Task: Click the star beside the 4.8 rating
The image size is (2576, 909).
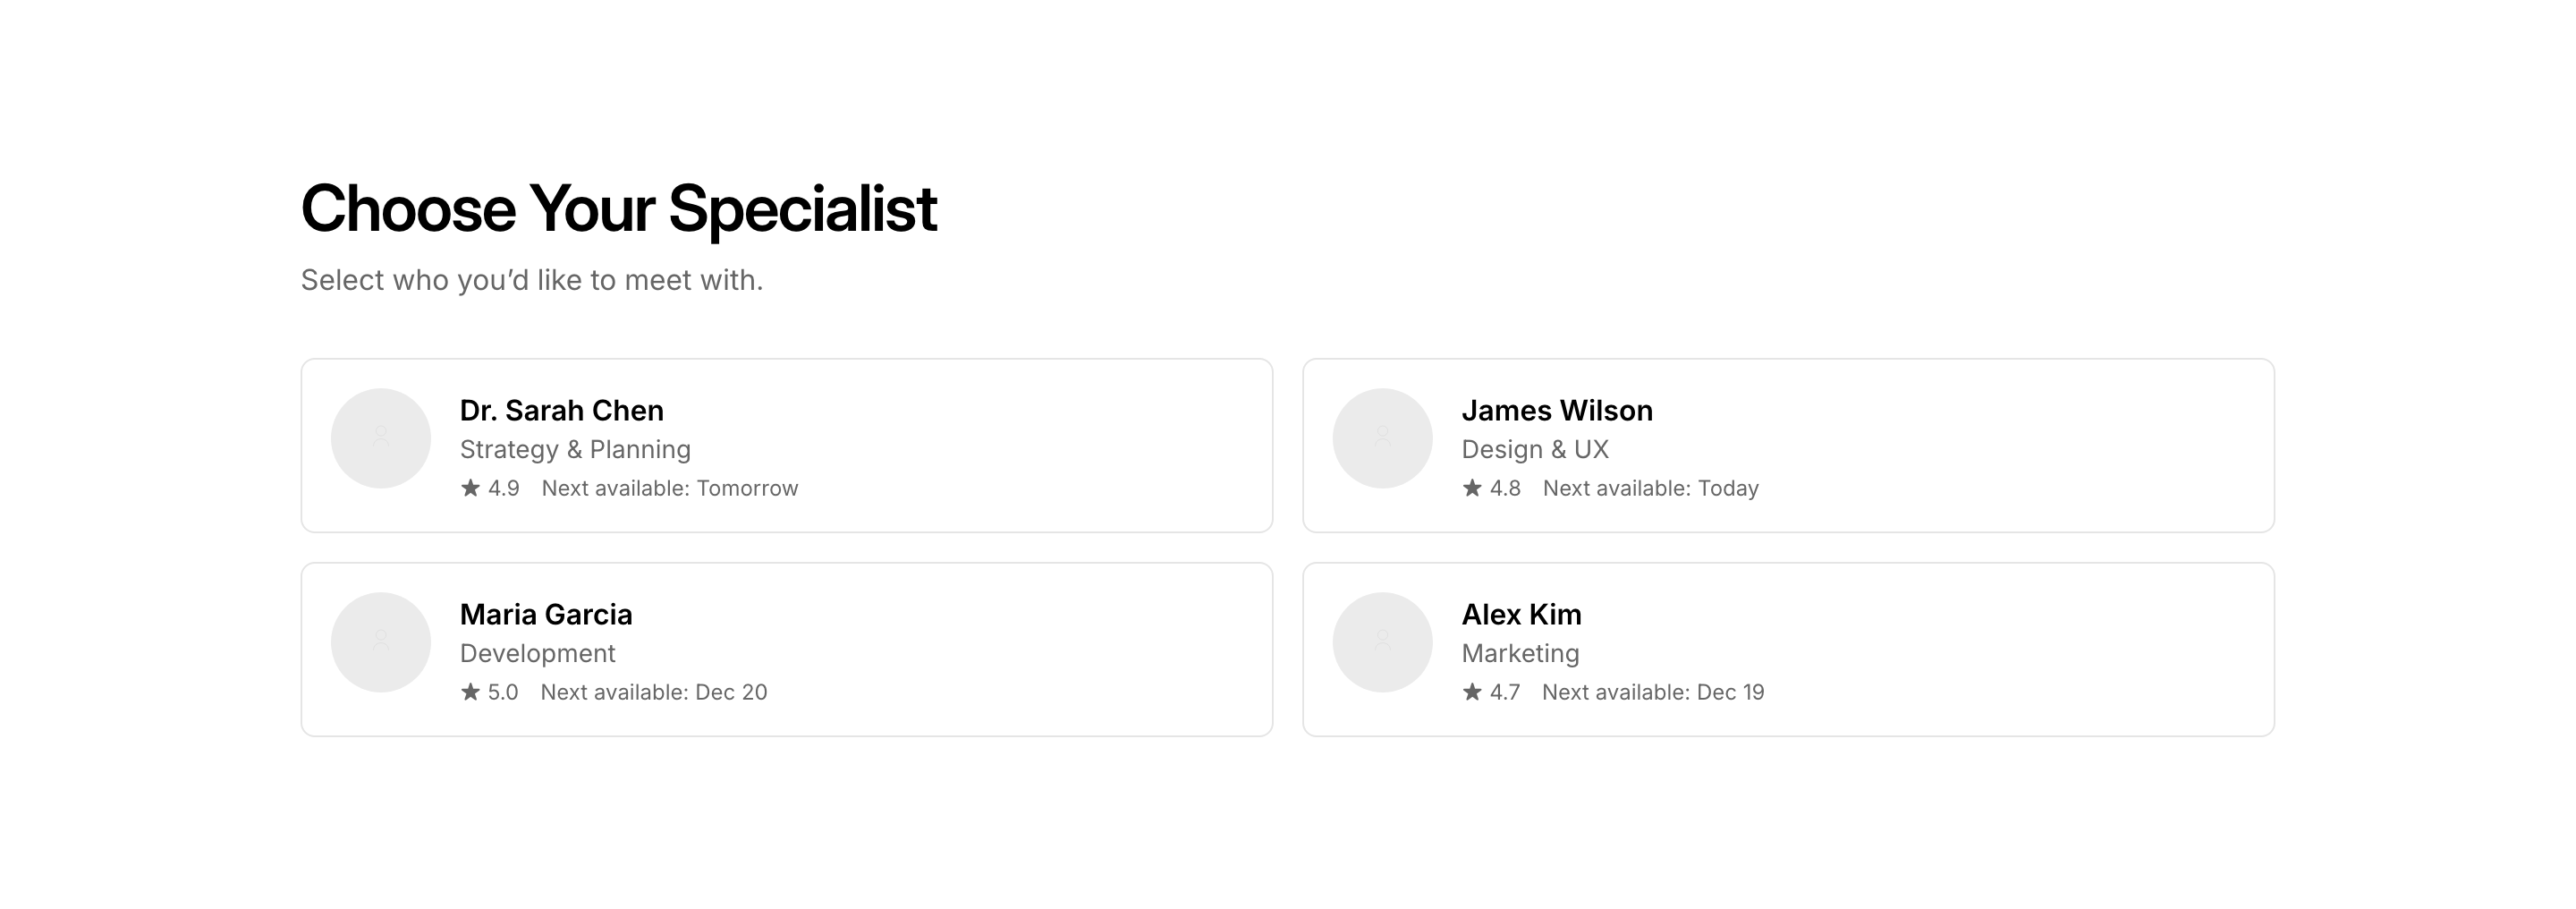Action: pyautogui.click(x=1472, y=488)
